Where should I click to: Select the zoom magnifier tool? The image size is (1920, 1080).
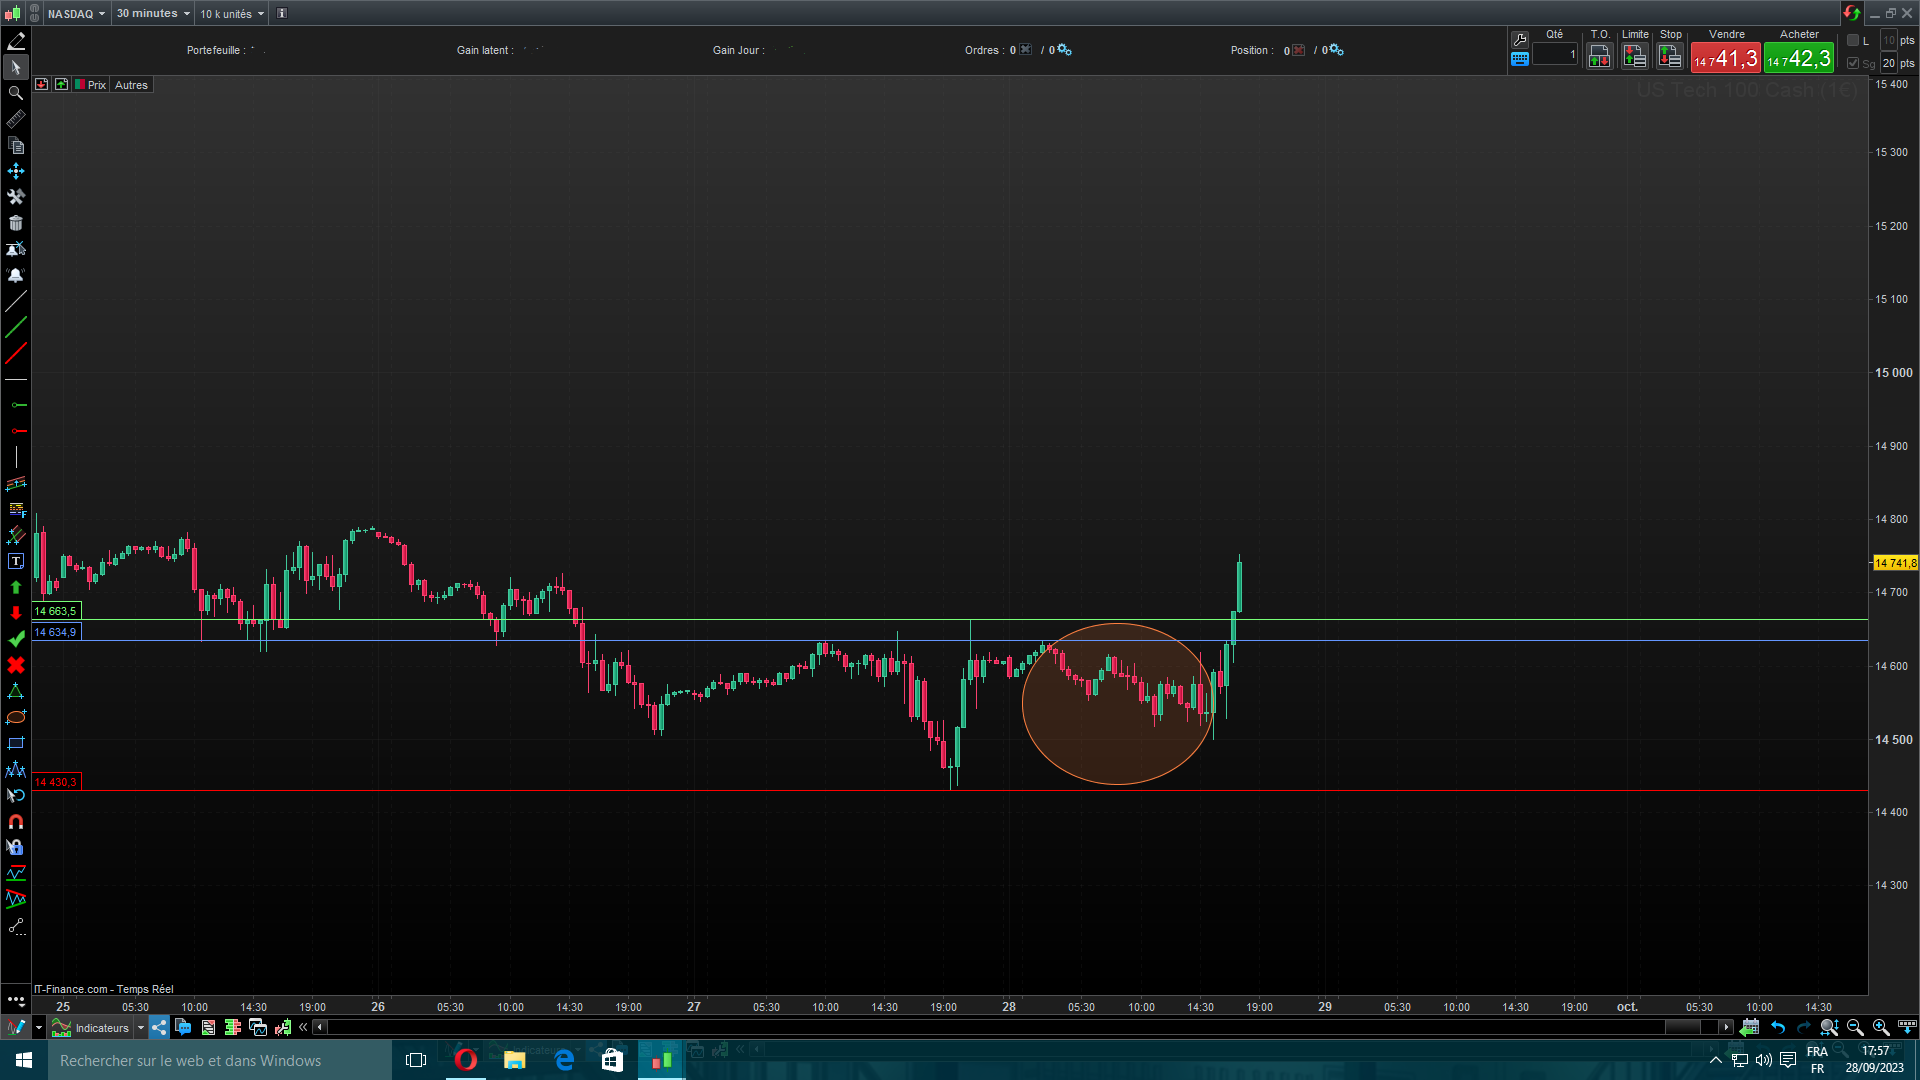tap(16, 93)
